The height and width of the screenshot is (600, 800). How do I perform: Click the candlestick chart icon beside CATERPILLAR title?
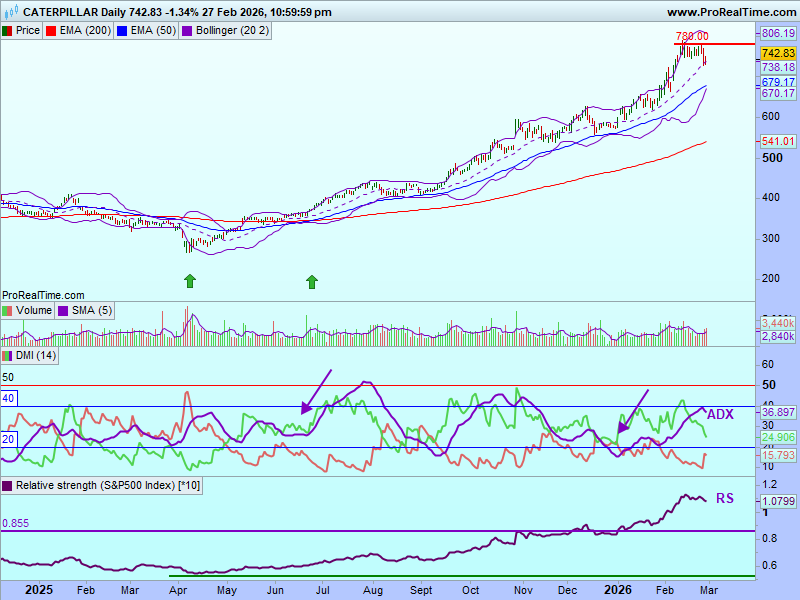coord(10,12)
